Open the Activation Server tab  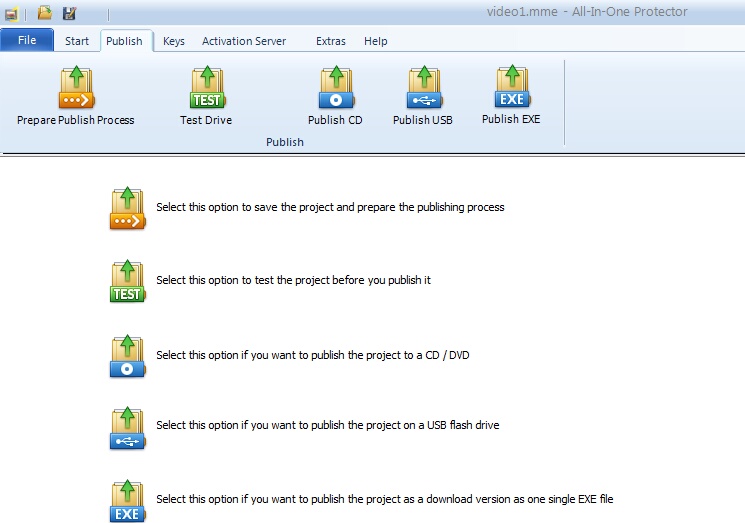244,41
